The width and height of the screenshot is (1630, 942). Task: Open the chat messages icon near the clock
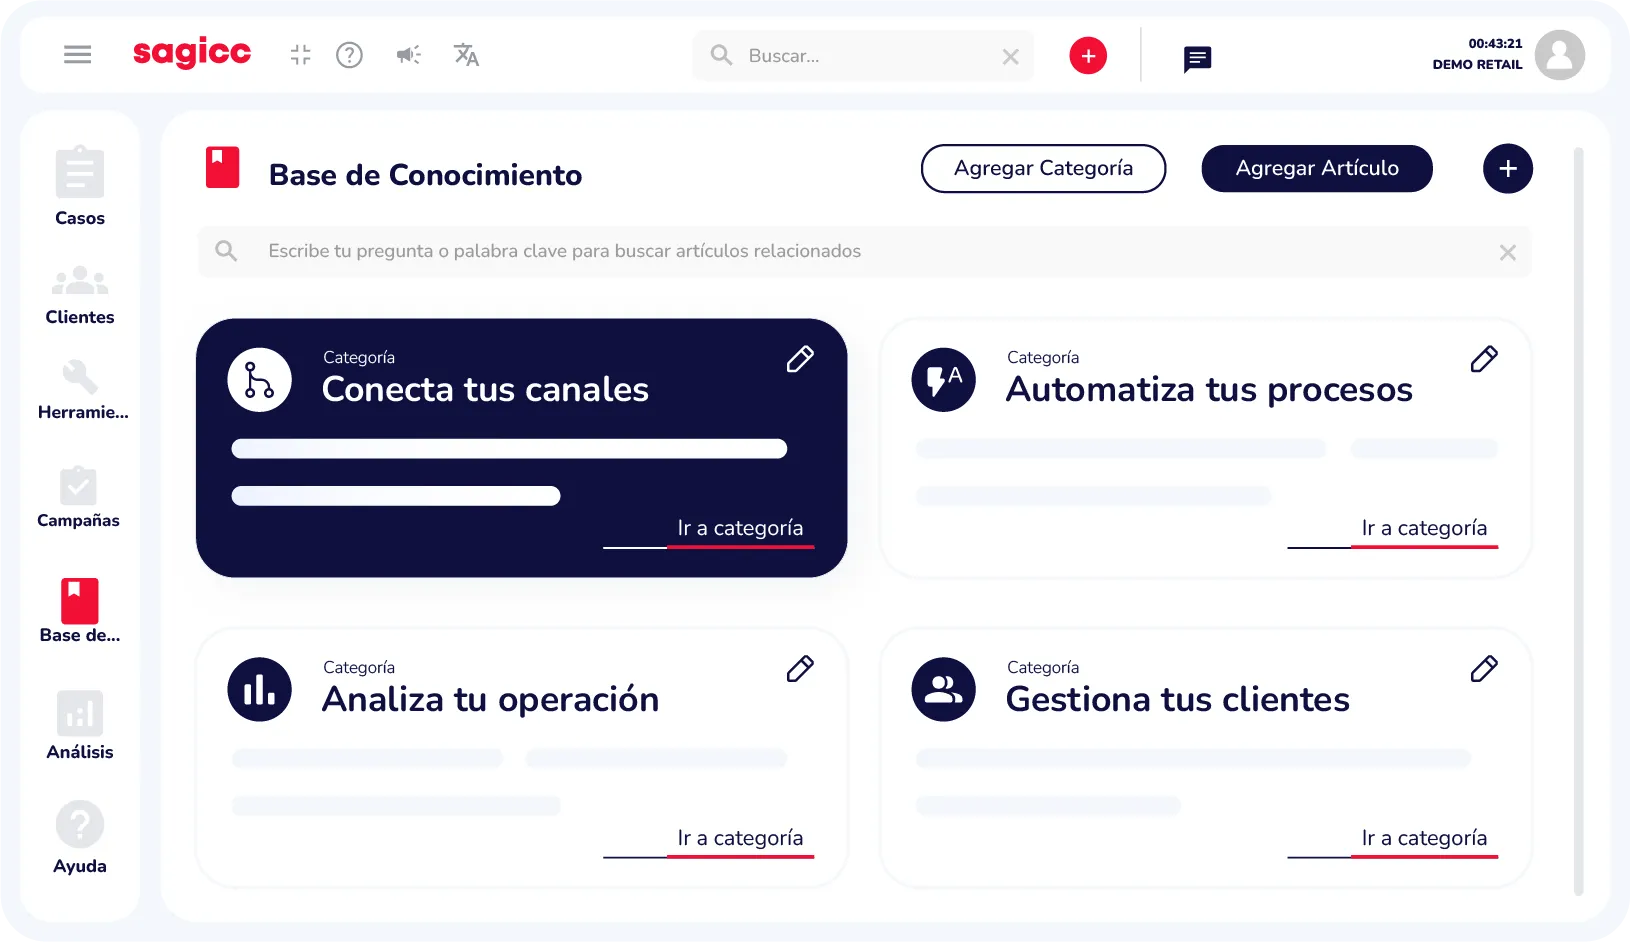pyautogui.click(x=1196, y=58)
